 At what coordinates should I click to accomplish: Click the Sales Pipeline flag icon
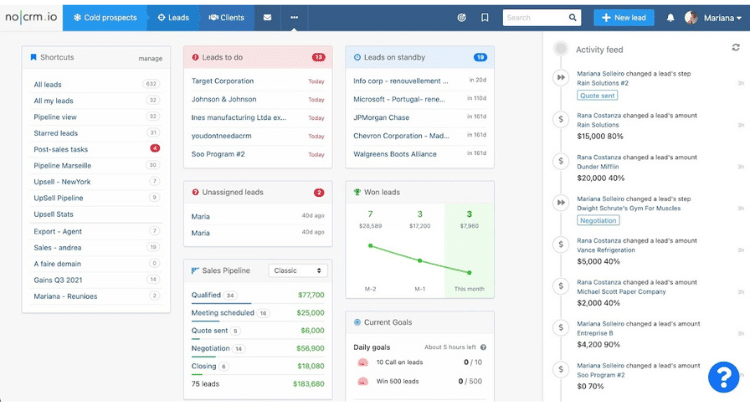(x=195, y=271)
